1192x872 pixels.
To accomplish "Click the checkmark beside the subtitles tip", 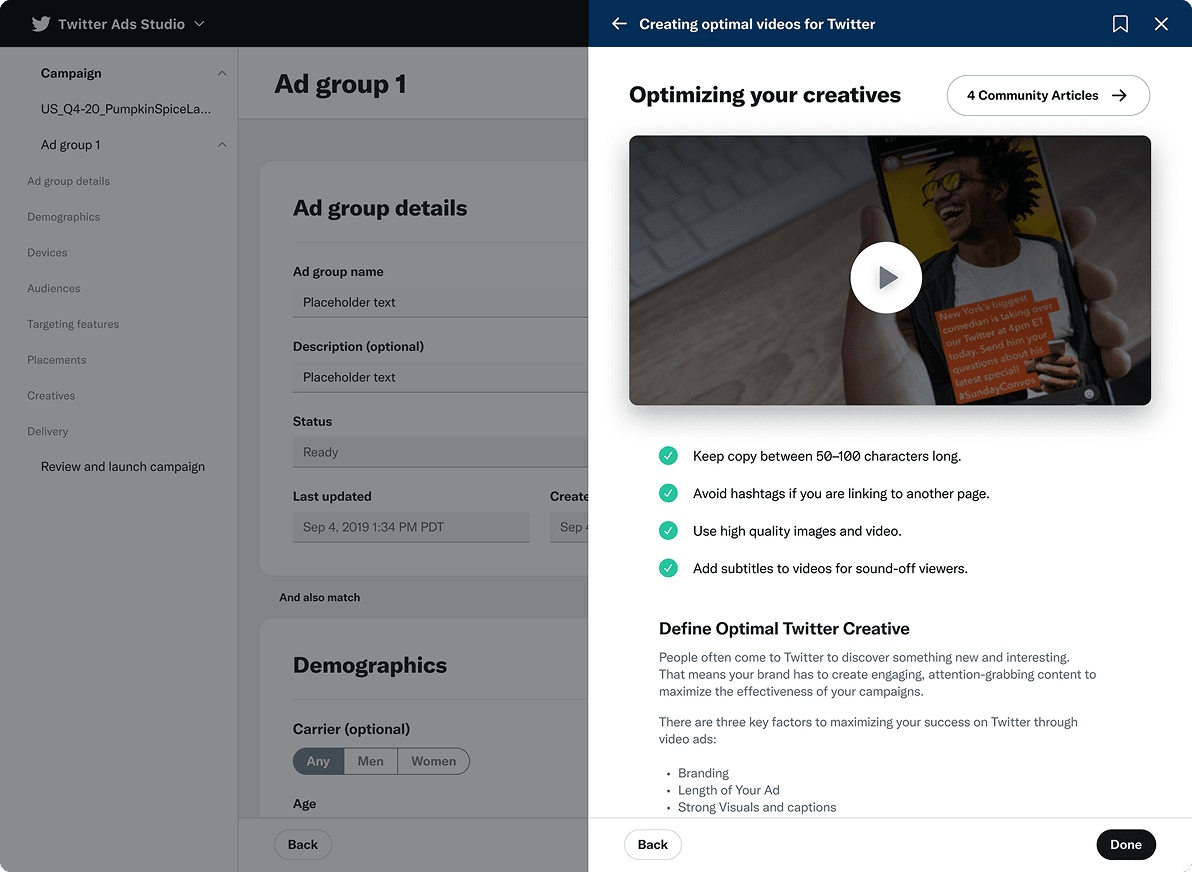I will (668, 568).
